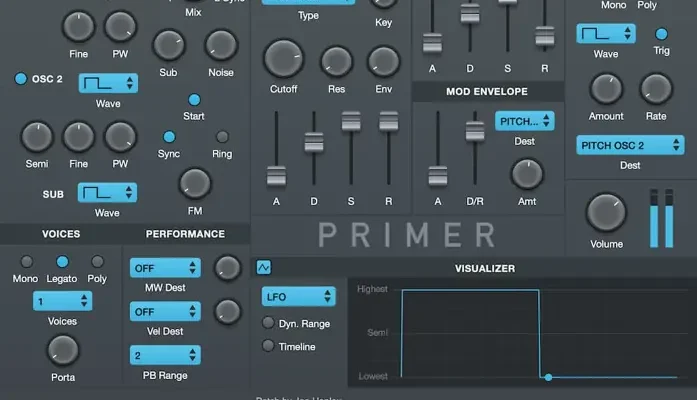Click the FM knob
The image size is (697, 400).
pos(195,183)
